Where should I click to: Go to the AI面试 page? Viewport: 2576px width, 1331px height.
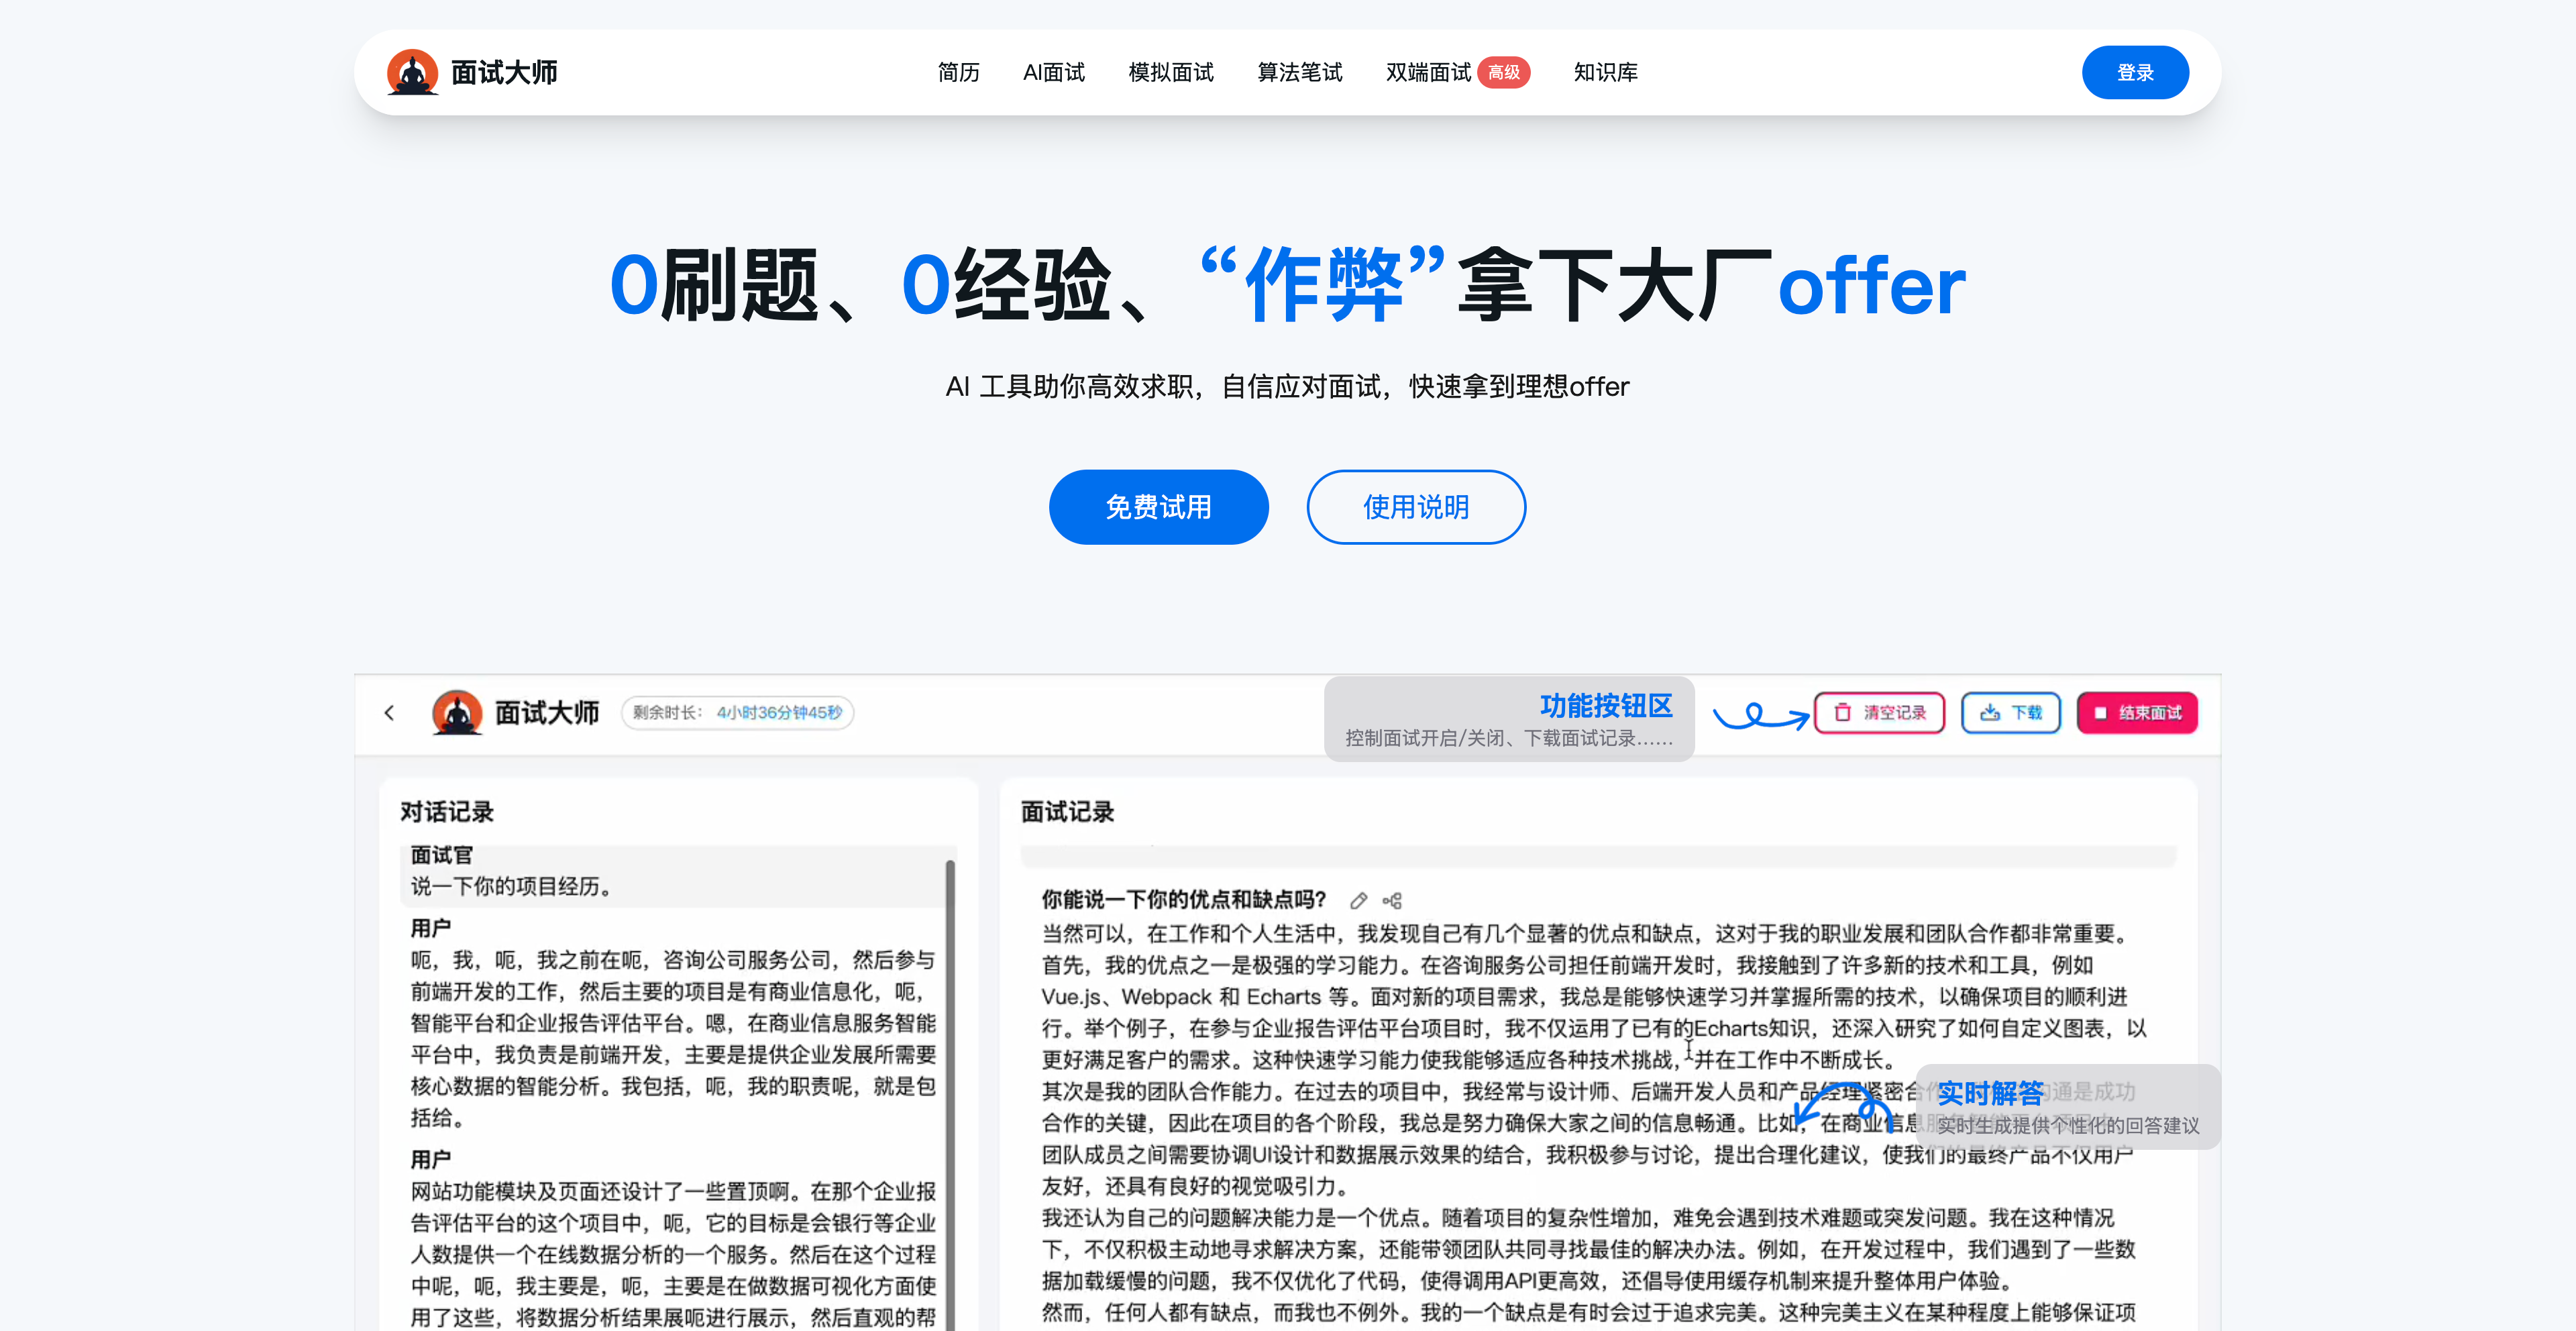pos(1053,72)
